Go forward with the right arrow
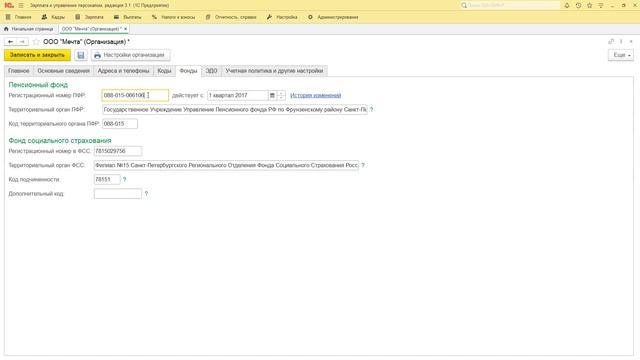 coord(22,42)
